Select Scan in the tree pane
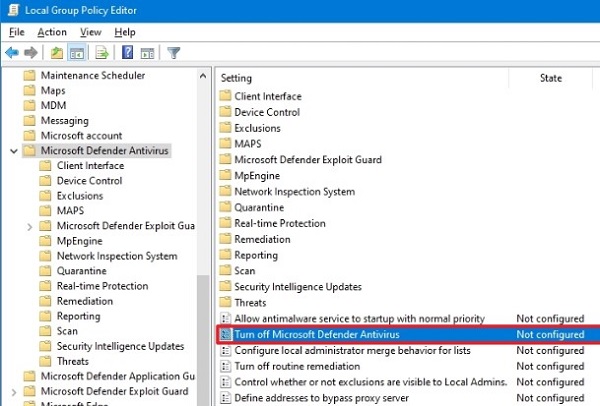600x406 pixels. [x=67, y=331]
